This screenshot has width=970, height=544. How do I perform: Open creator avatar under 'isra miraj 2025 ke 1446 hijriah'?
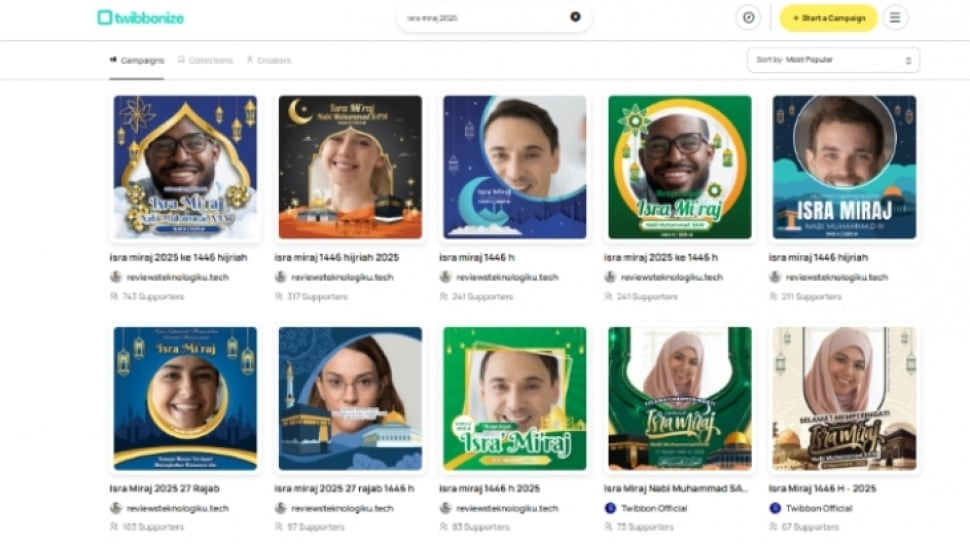116,277
